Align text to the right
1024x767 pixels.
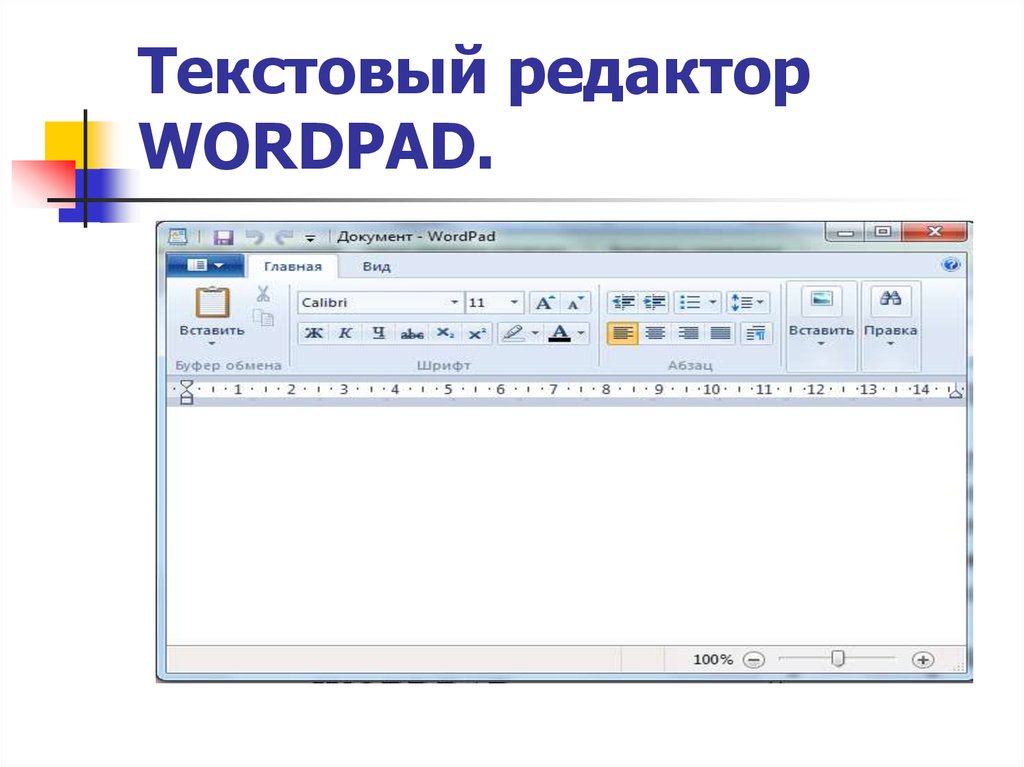point(688,334)
